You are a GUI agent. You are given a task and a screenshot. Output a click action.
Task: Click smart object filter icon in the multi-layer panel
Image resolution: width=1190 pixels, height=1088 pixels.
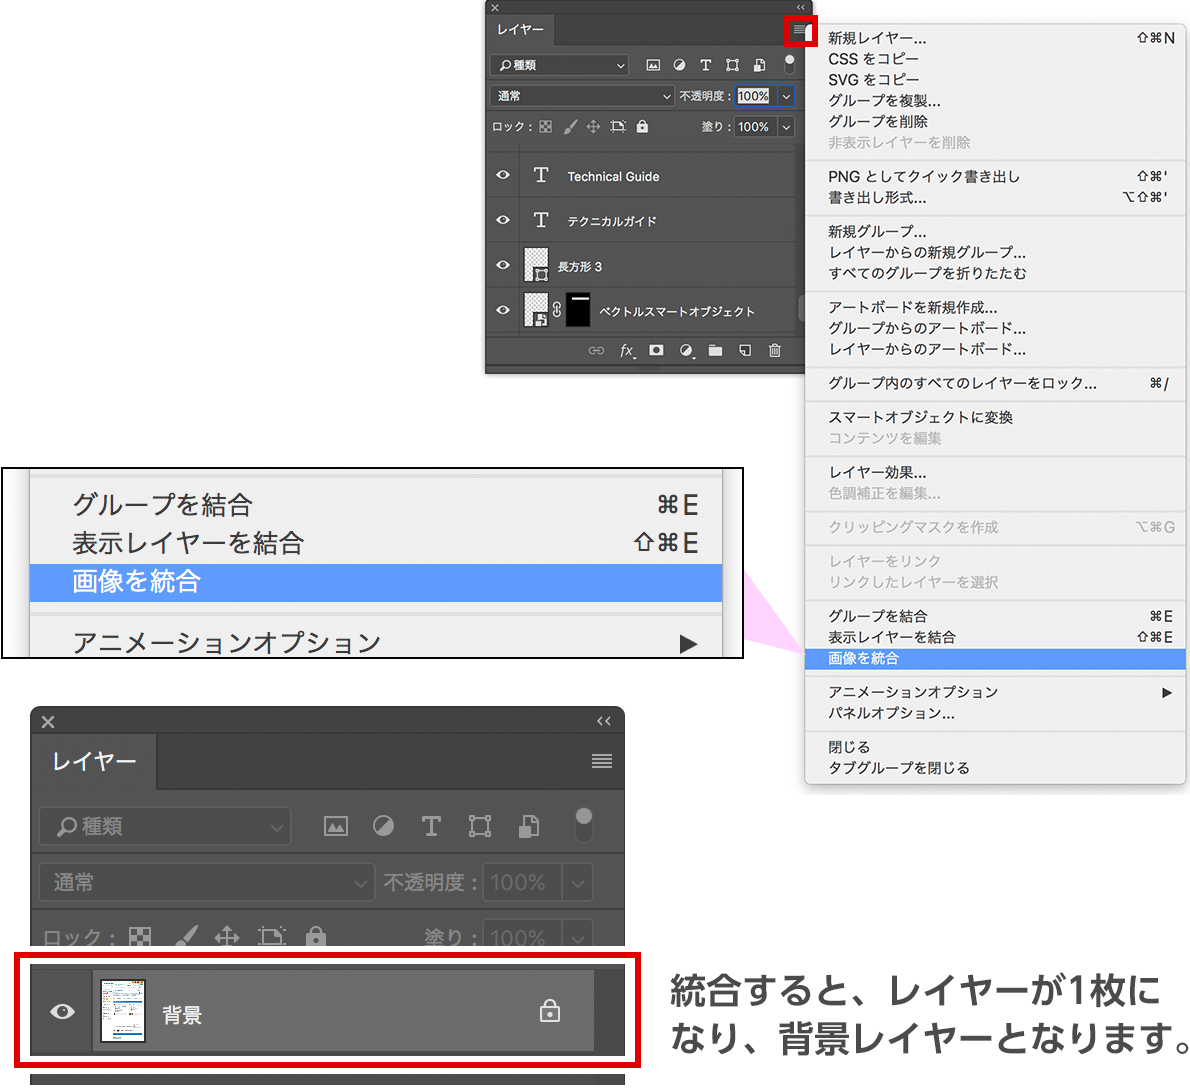click(759, 65)
